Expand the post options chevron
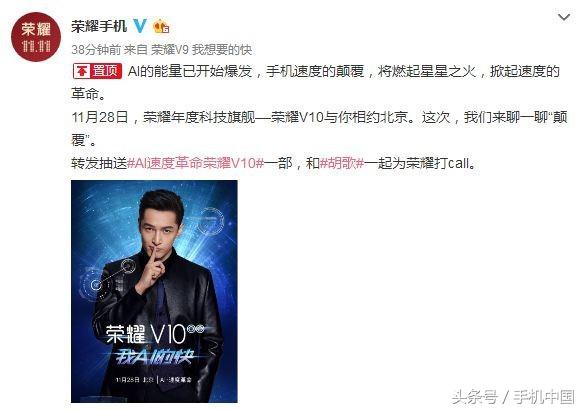This screenshot has height=410, width=584. pyautogui.click(x=564, y=17)
